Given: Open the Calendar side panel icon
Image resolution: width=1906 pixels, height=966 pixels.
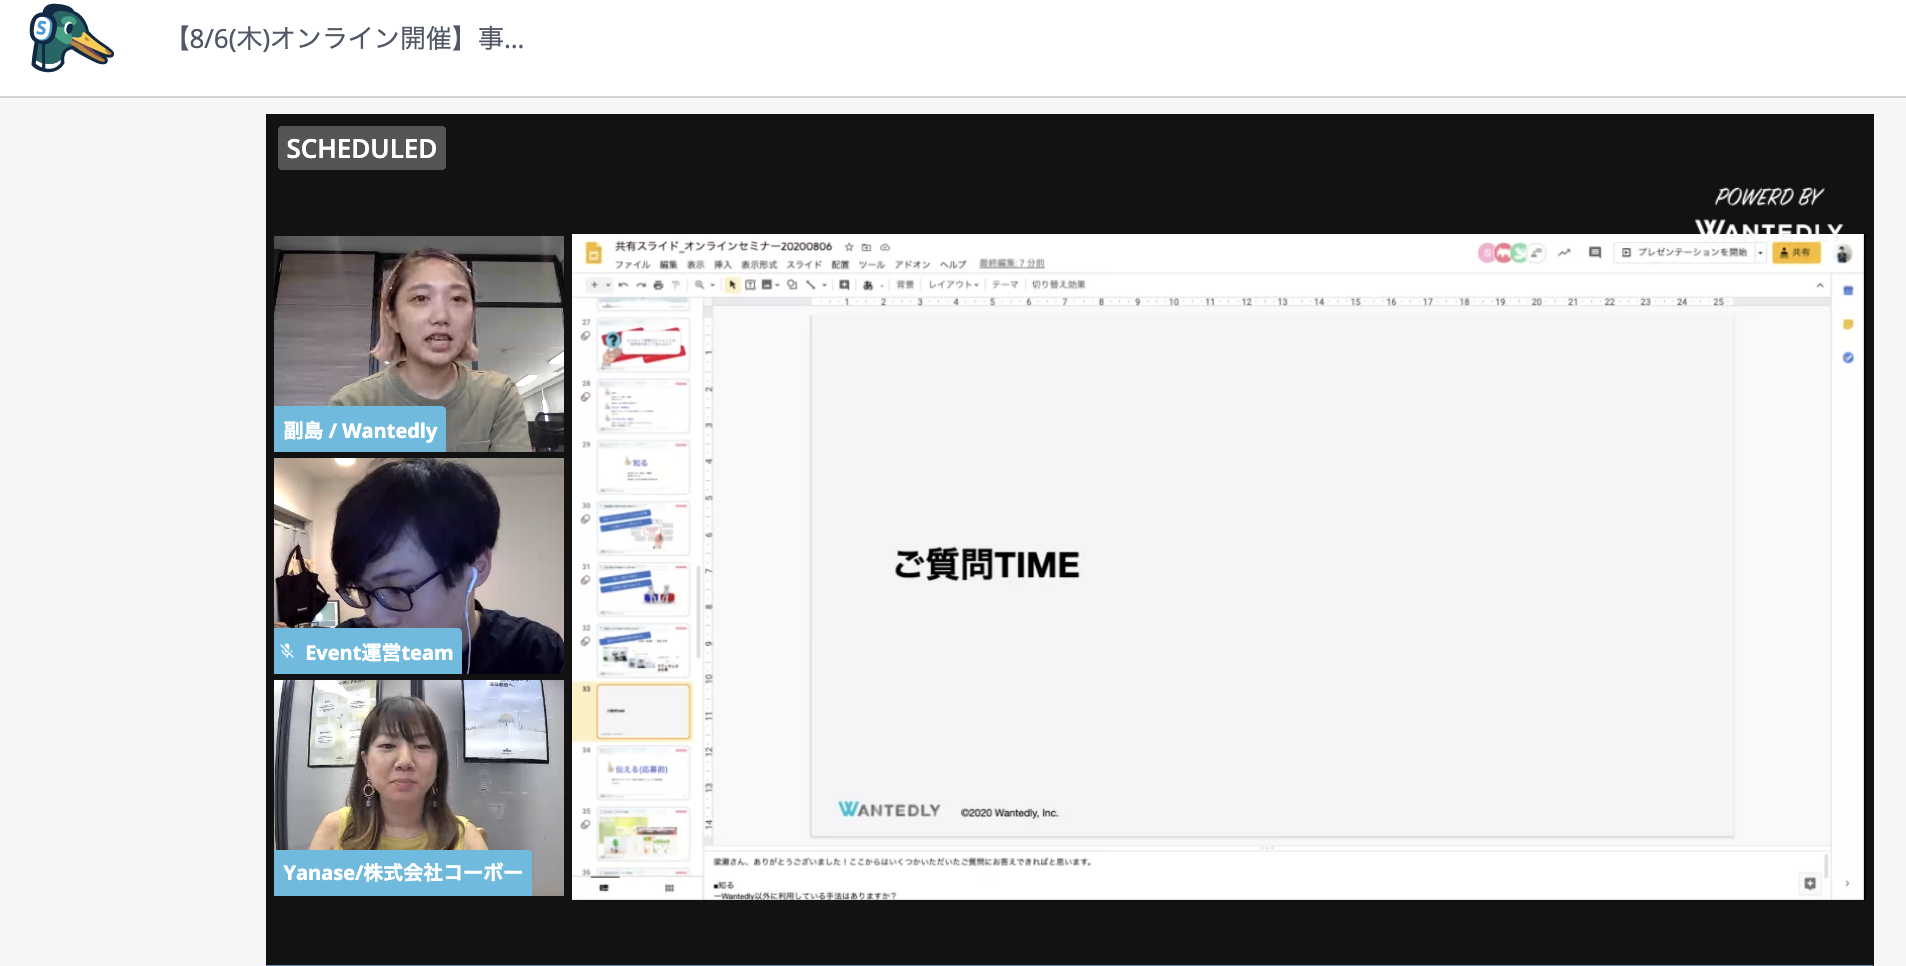Looking at the screenshot, I should coord(1848,291).
